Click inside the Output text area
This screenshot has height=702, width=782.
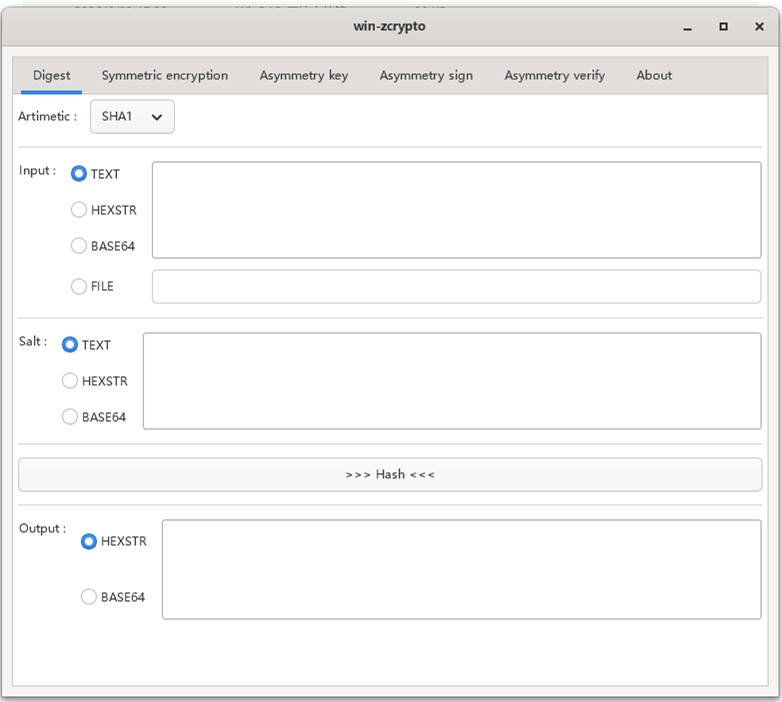tap(461, 569)
